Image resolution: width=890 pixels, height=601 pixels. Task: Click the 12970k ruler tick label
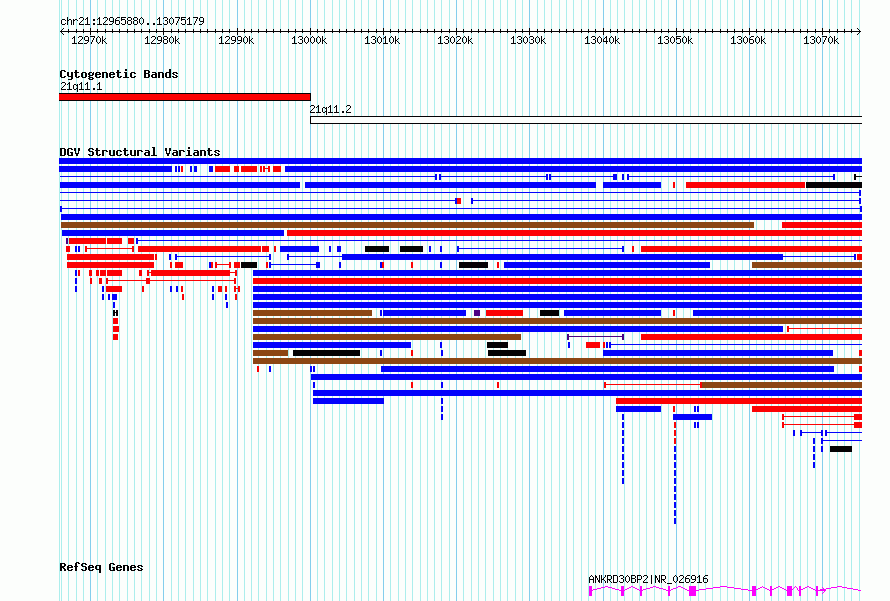pyautogui.click(x=89, y=40)
